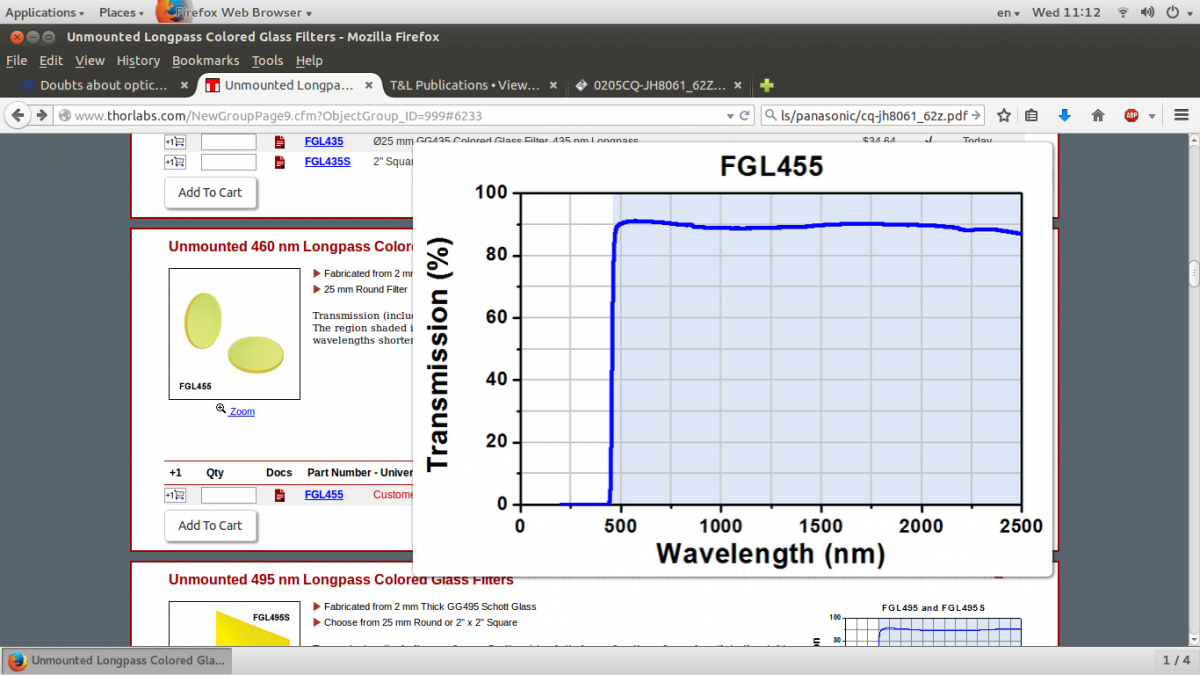This screenshot has width=1200, height=675.
Task: Click the Adblock Plus ABP icon
Action: tap(1131, 115)
